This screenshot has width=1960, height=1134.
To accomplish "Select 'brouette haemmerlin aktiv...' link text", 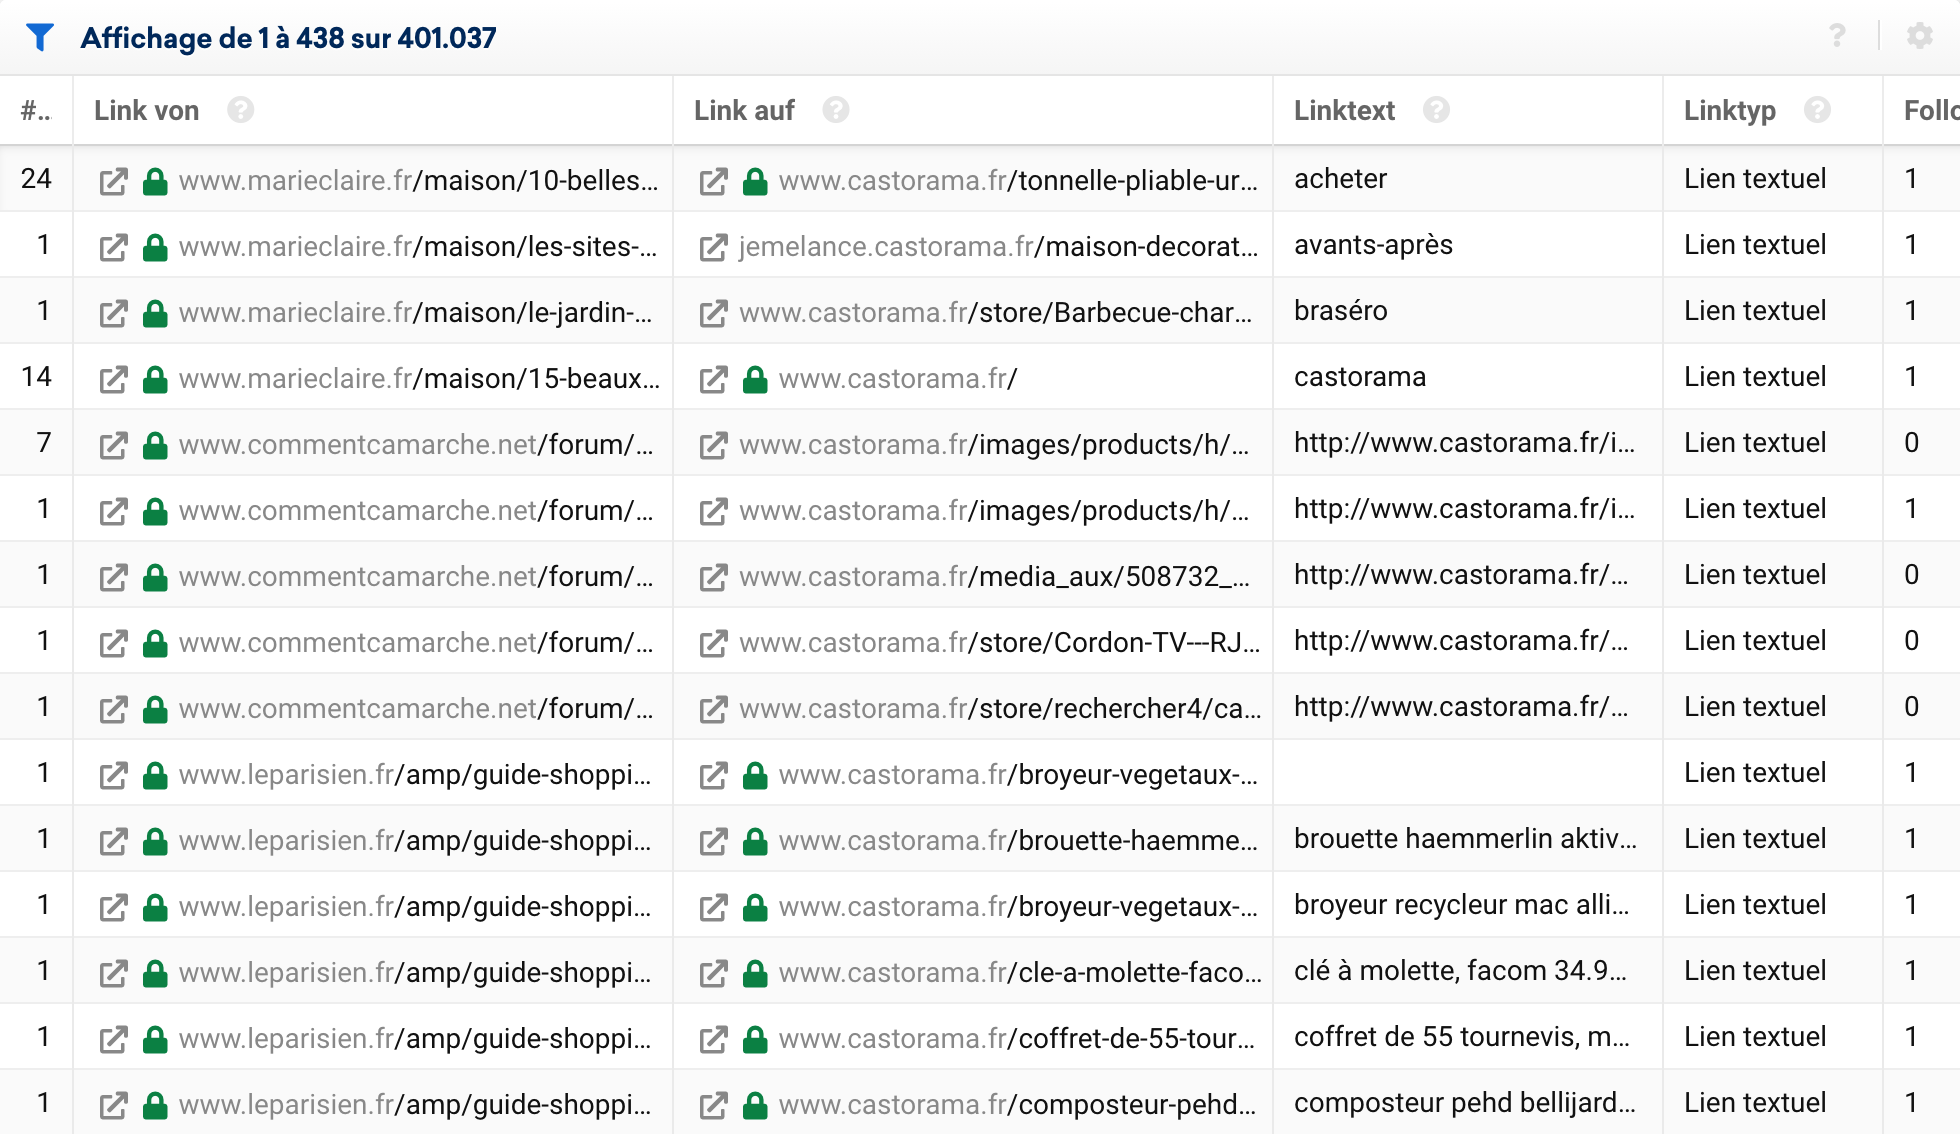I will [x=1465, y=839].
